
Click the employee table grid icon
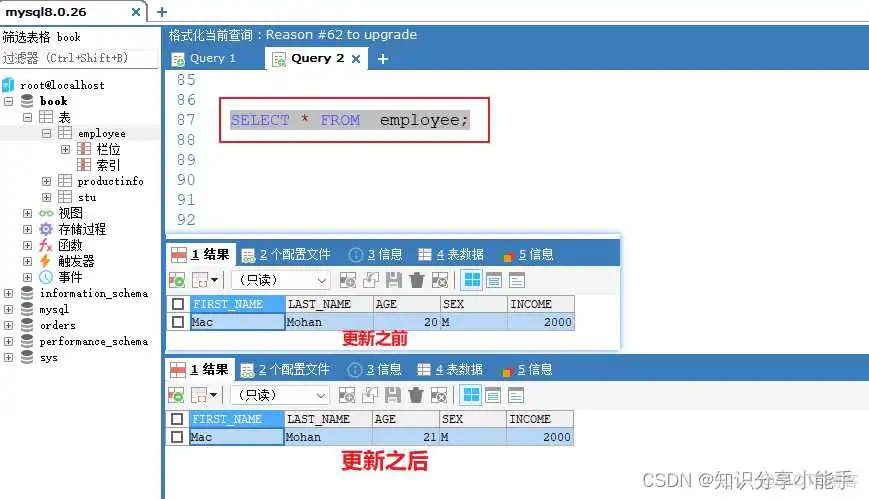[64, 133]
